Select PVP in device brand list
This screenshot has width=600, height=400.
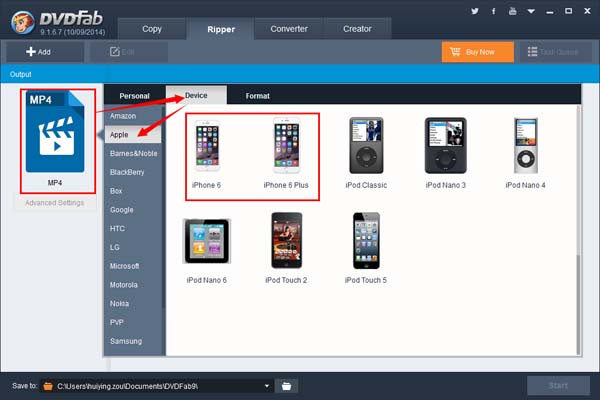133,322
